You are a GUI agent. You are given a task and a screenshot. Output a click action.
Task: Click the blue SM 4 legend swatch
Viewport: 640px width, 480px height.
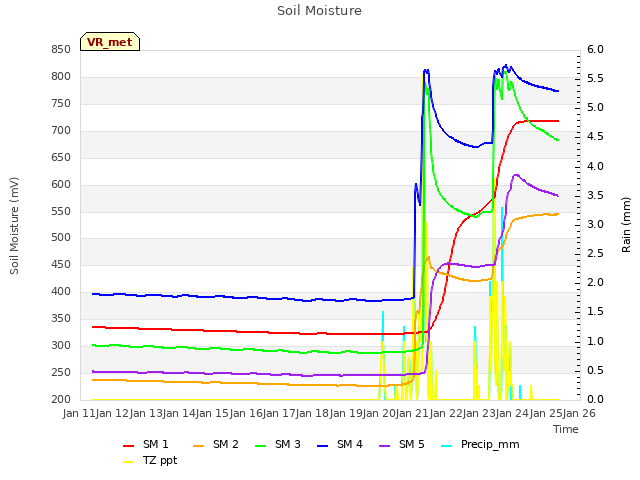[323, 446]
